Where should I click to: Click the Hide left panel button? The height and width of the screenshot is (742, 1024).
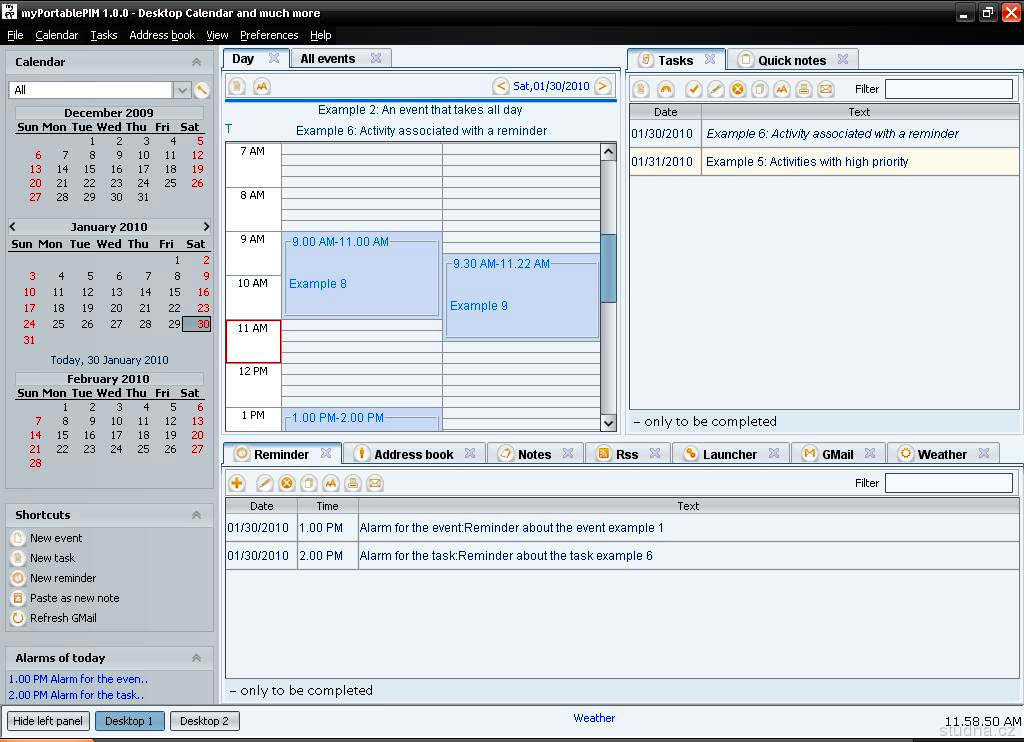[49, 721]
